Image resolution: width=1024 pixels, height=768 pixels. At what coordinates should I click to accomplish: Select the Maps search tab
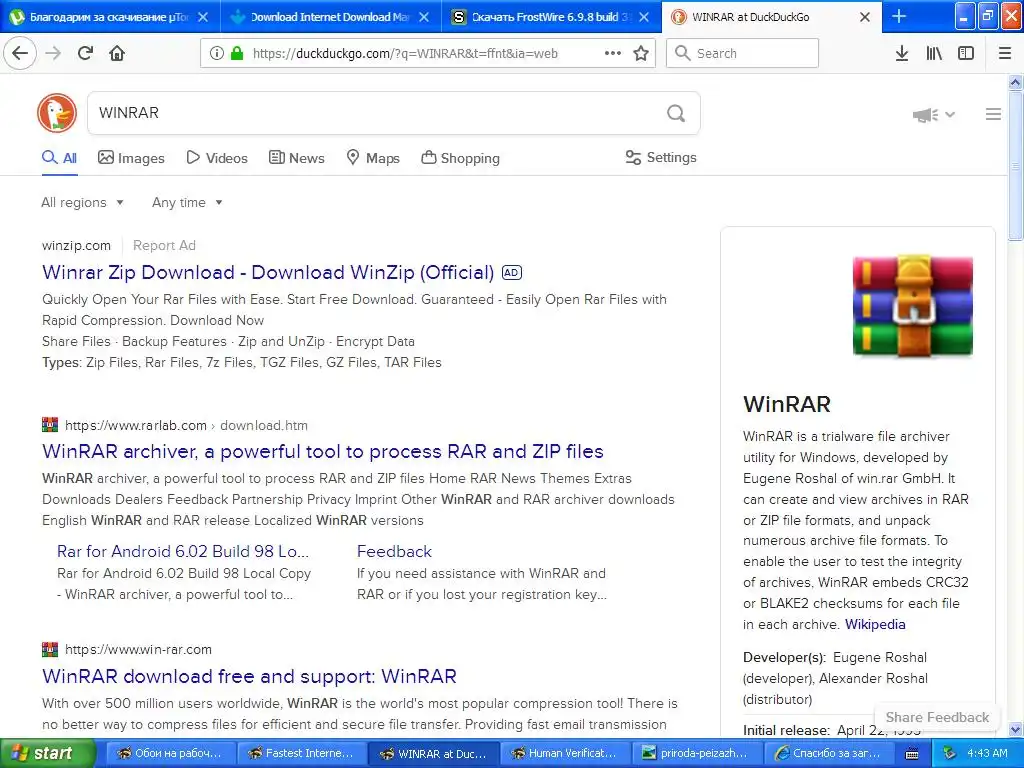pos(373,158)
